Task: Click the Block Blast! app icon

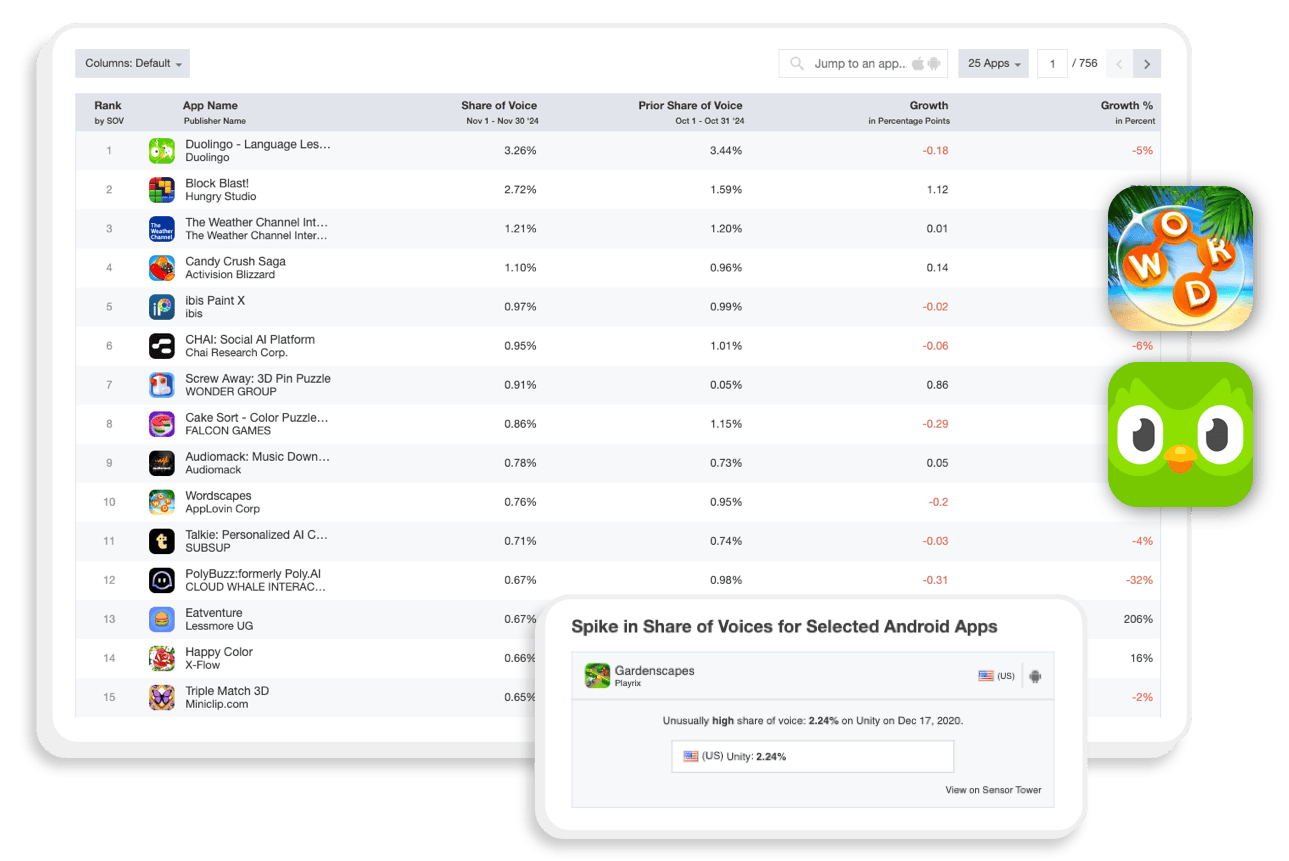Action: point(161,190)
